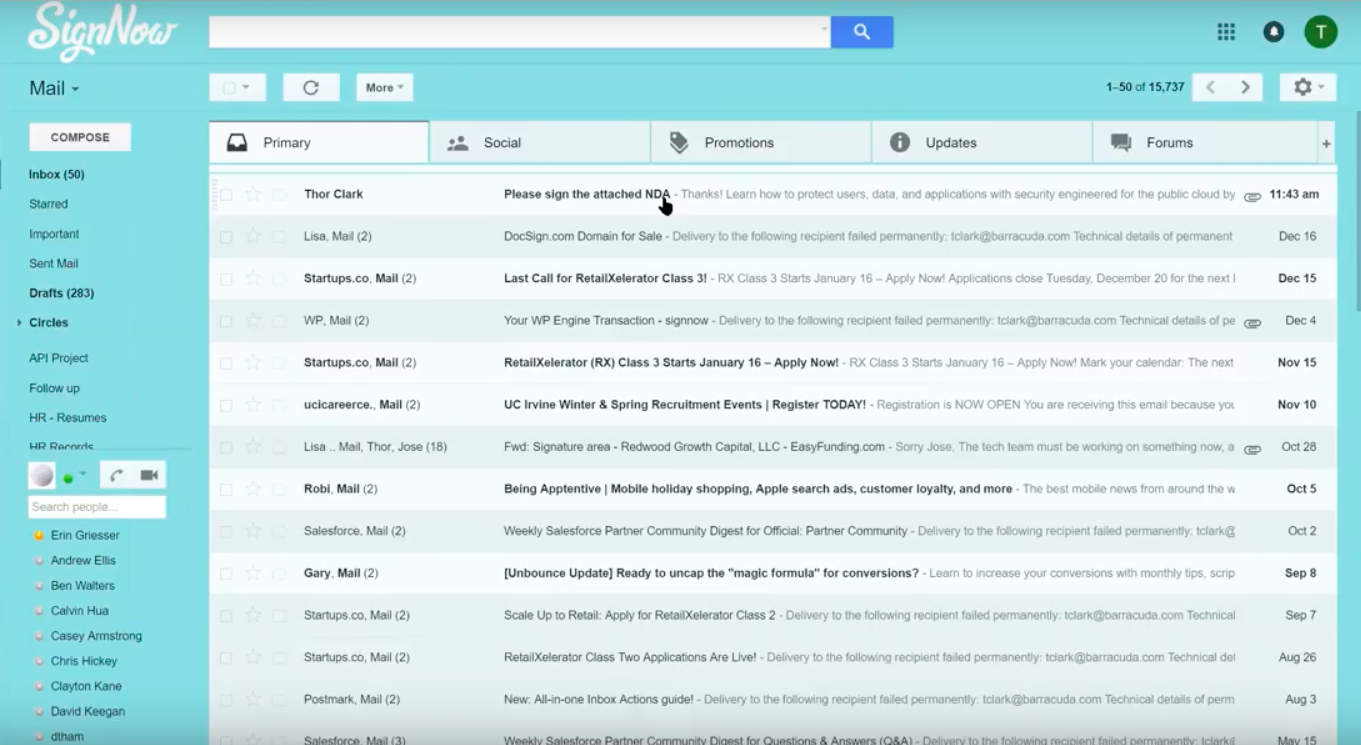The width and height of the screenshot is (1361, 745).
Task: Click the Search people input field
Action: pos(96,507)
